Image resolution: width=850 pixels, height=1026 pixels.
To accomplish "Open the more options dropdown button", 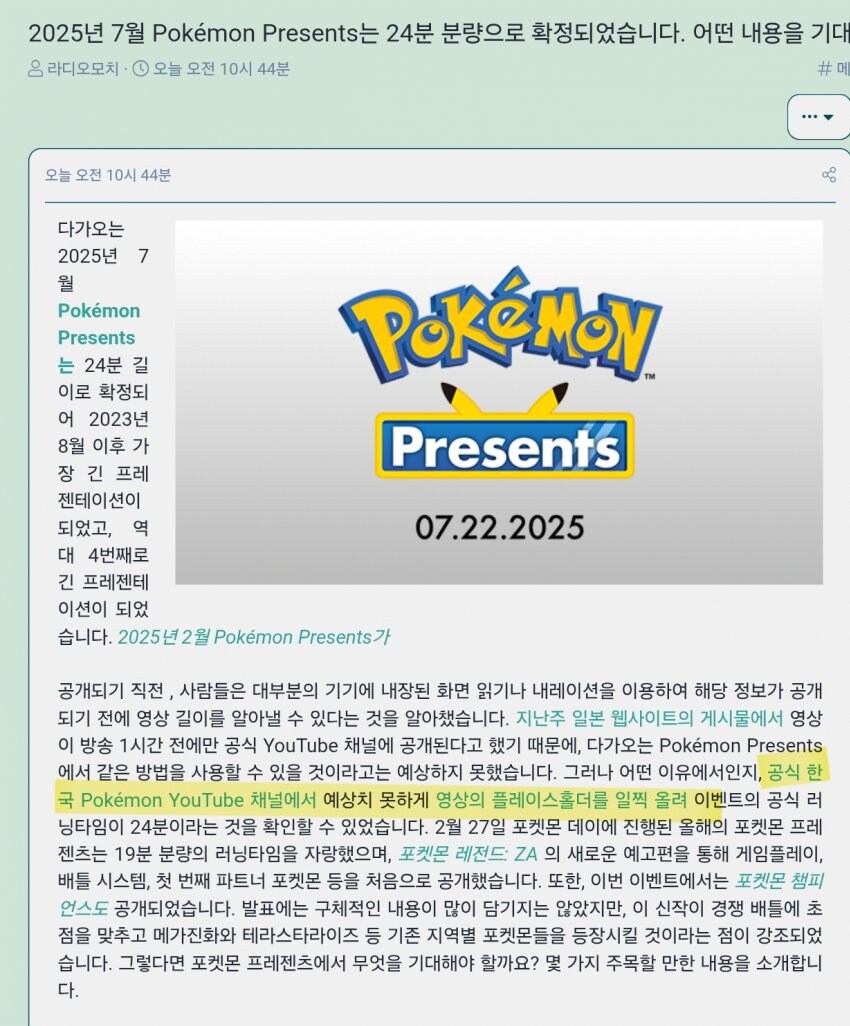I will 818,116.
